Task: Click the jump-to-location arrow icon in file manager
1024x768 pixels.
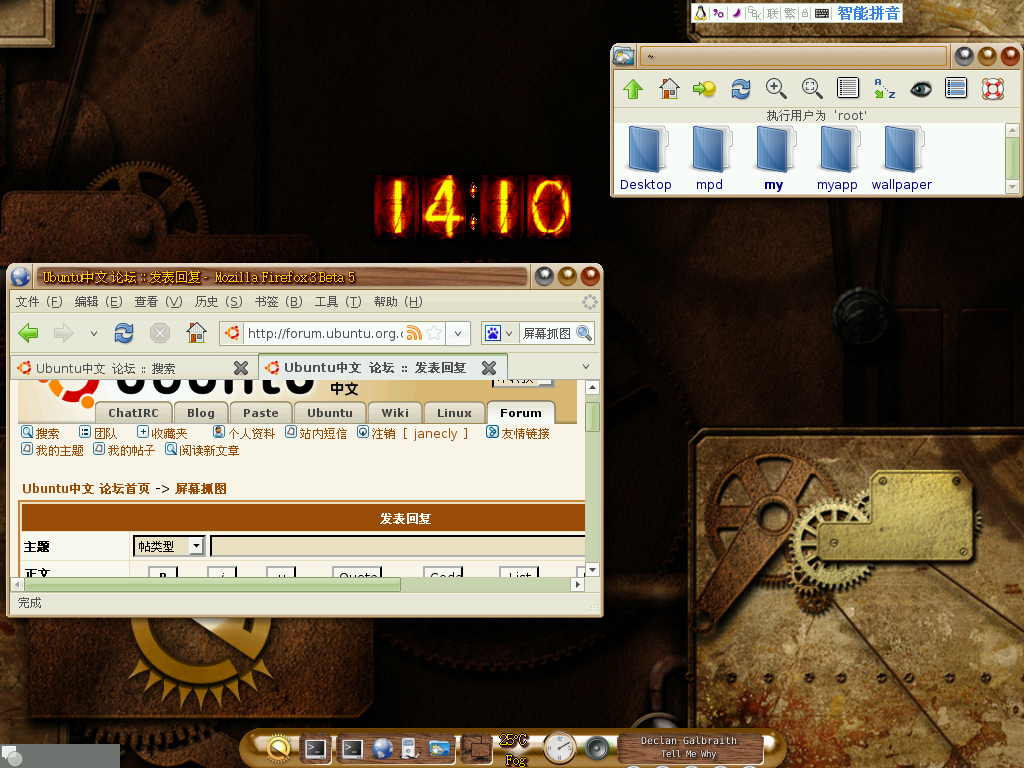Action: [705, 88]
